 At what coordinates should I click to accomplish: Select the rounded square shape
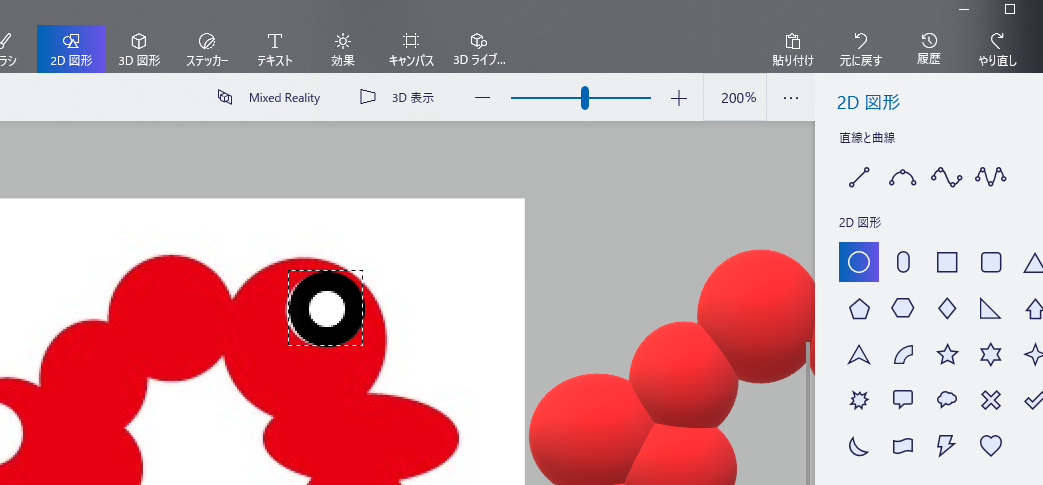coord(990,262)
